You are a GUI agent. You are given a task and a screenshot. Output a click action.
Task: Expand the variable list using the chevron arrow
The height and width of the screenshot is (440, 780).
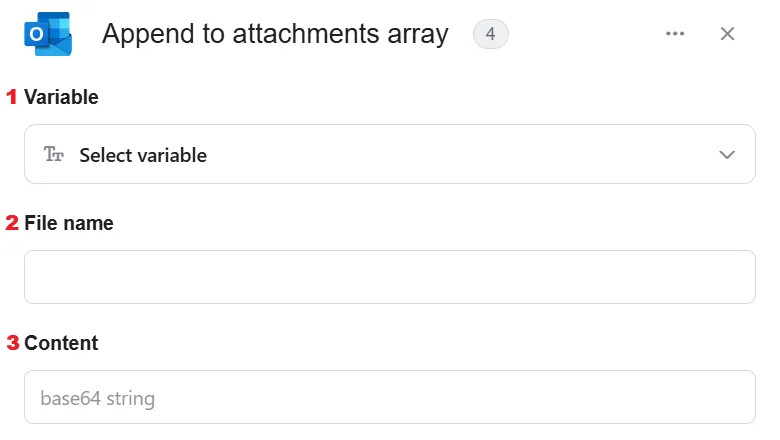727,155
